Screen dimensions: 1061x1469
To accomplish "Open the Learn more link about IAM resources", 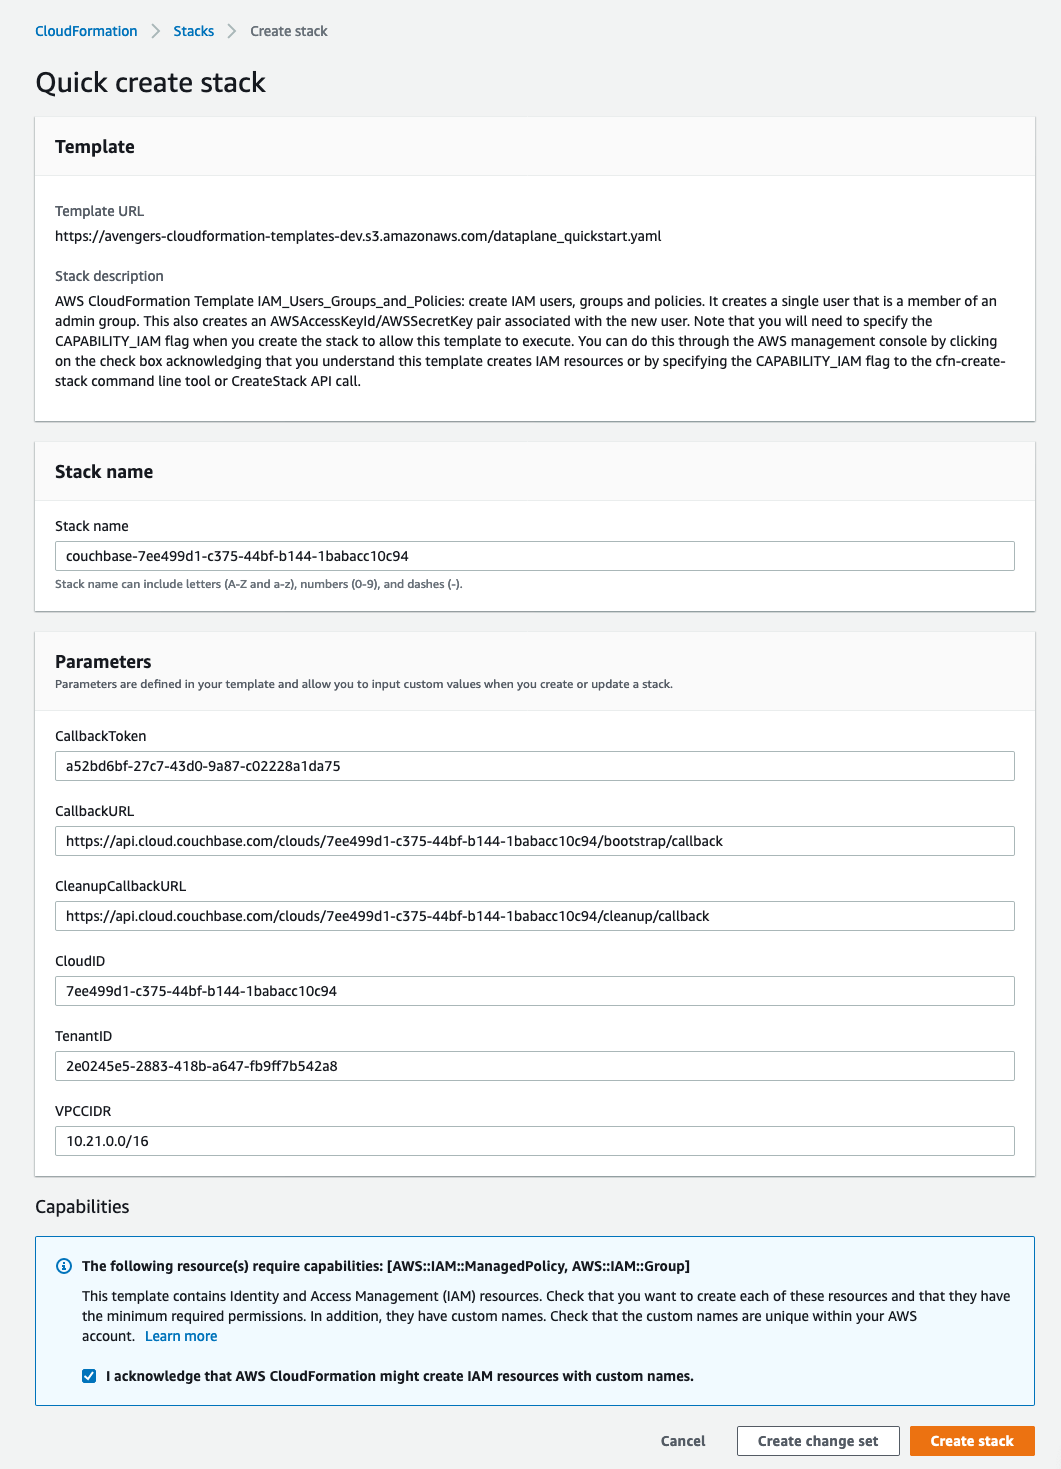I will (181, 1336).
